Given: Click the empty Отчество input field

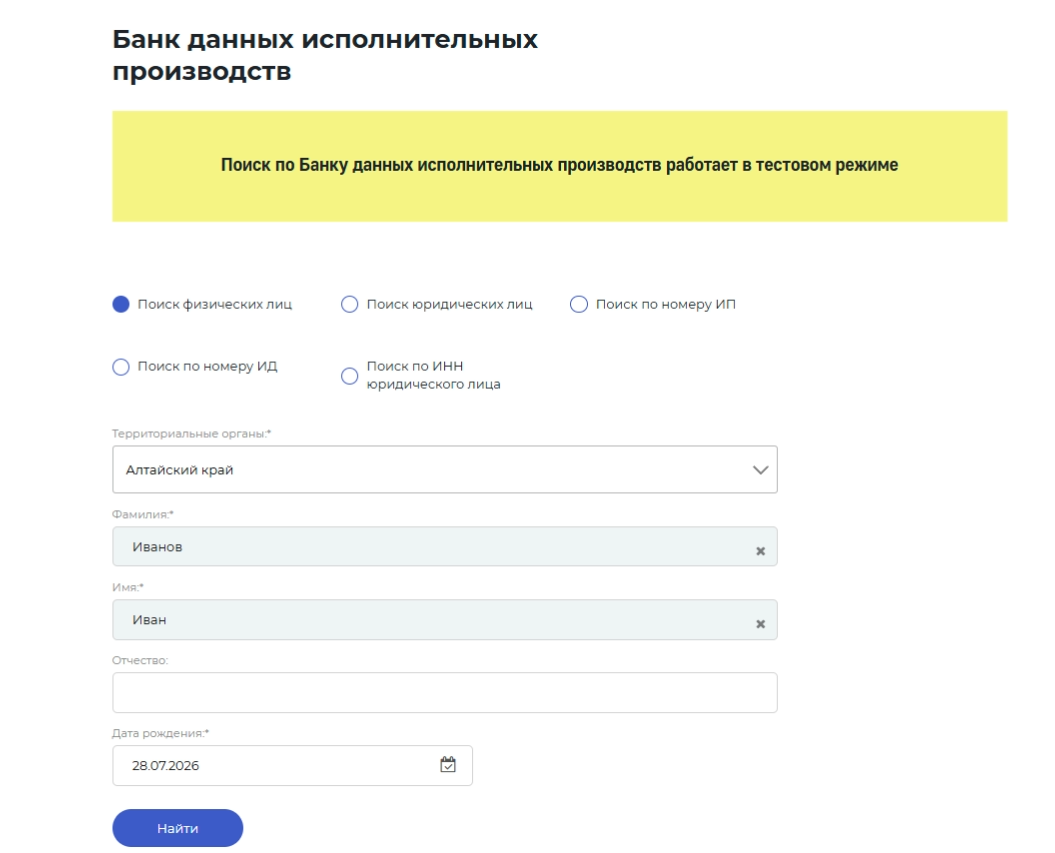Looking at the screenshot, I should pyautogui.click(x=445, y=692).
